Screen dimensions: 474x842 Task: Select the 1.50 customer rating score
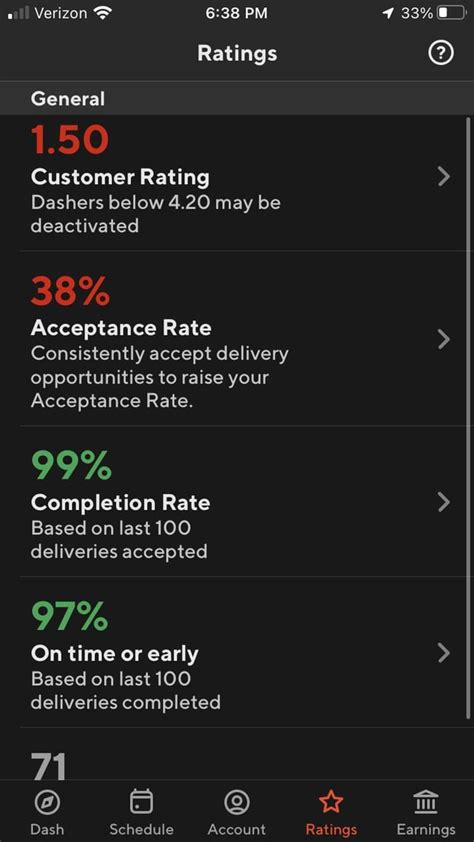[x=70, y=140]
